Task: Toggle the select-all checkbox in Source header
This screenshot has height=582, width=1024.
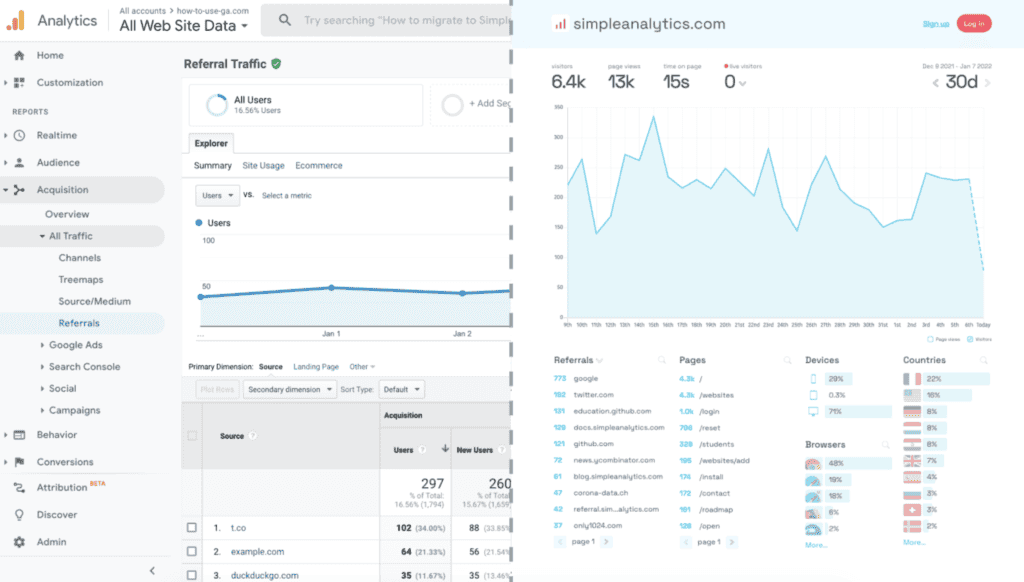Action: pos(192,436)
